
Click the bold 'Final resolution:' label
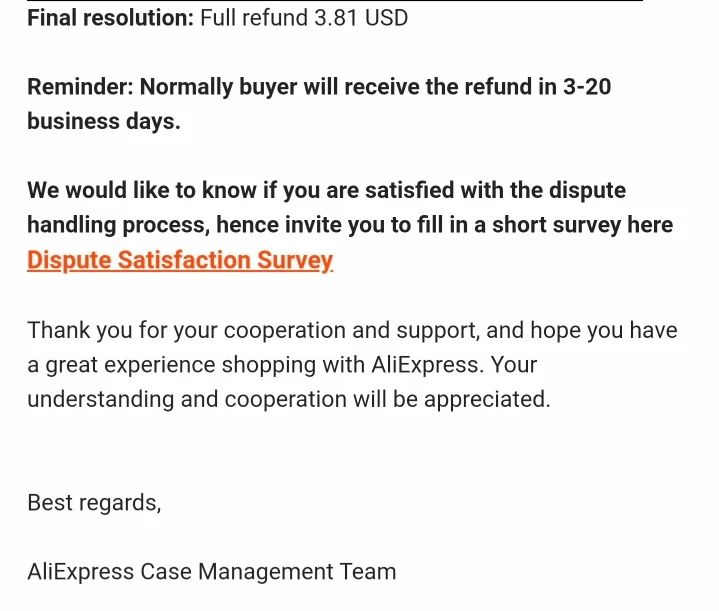pos(110,18)
